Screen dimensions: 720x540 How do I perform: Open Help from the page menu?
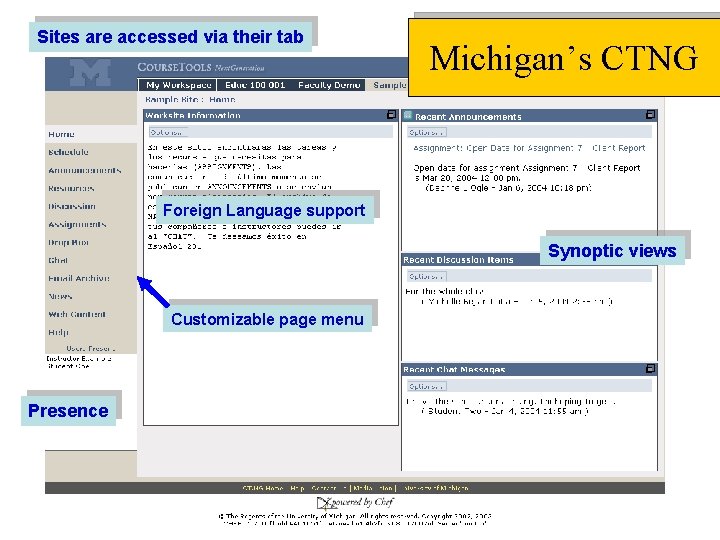[58, 332]
